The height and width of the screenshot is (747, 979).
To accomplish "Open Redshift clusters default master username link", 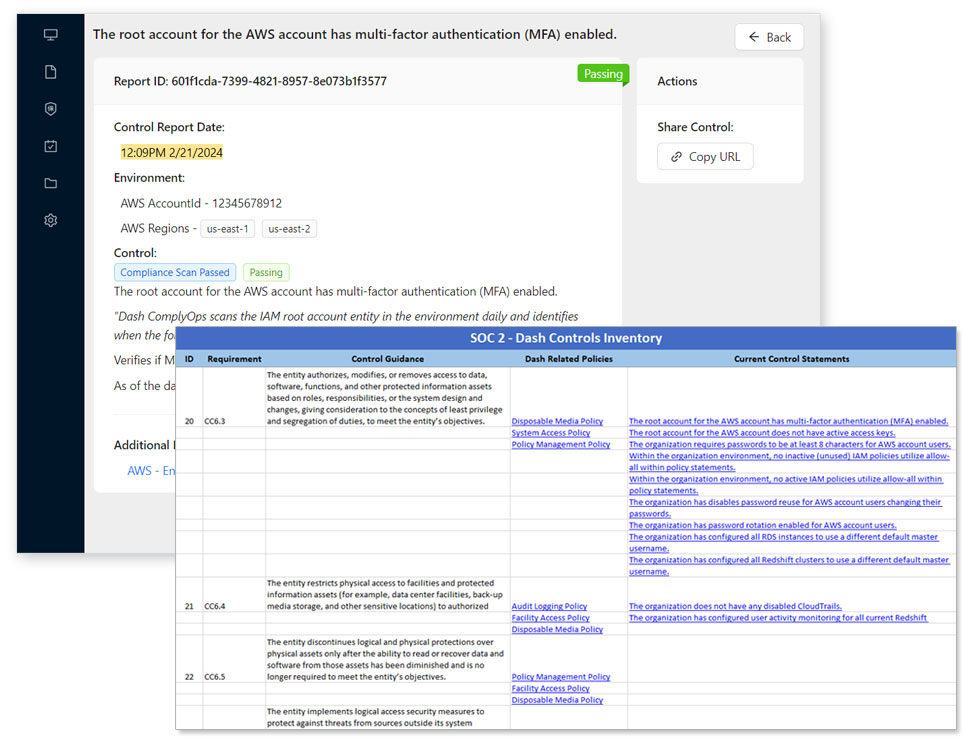I will pyautogui.click(x=789, y=565).
